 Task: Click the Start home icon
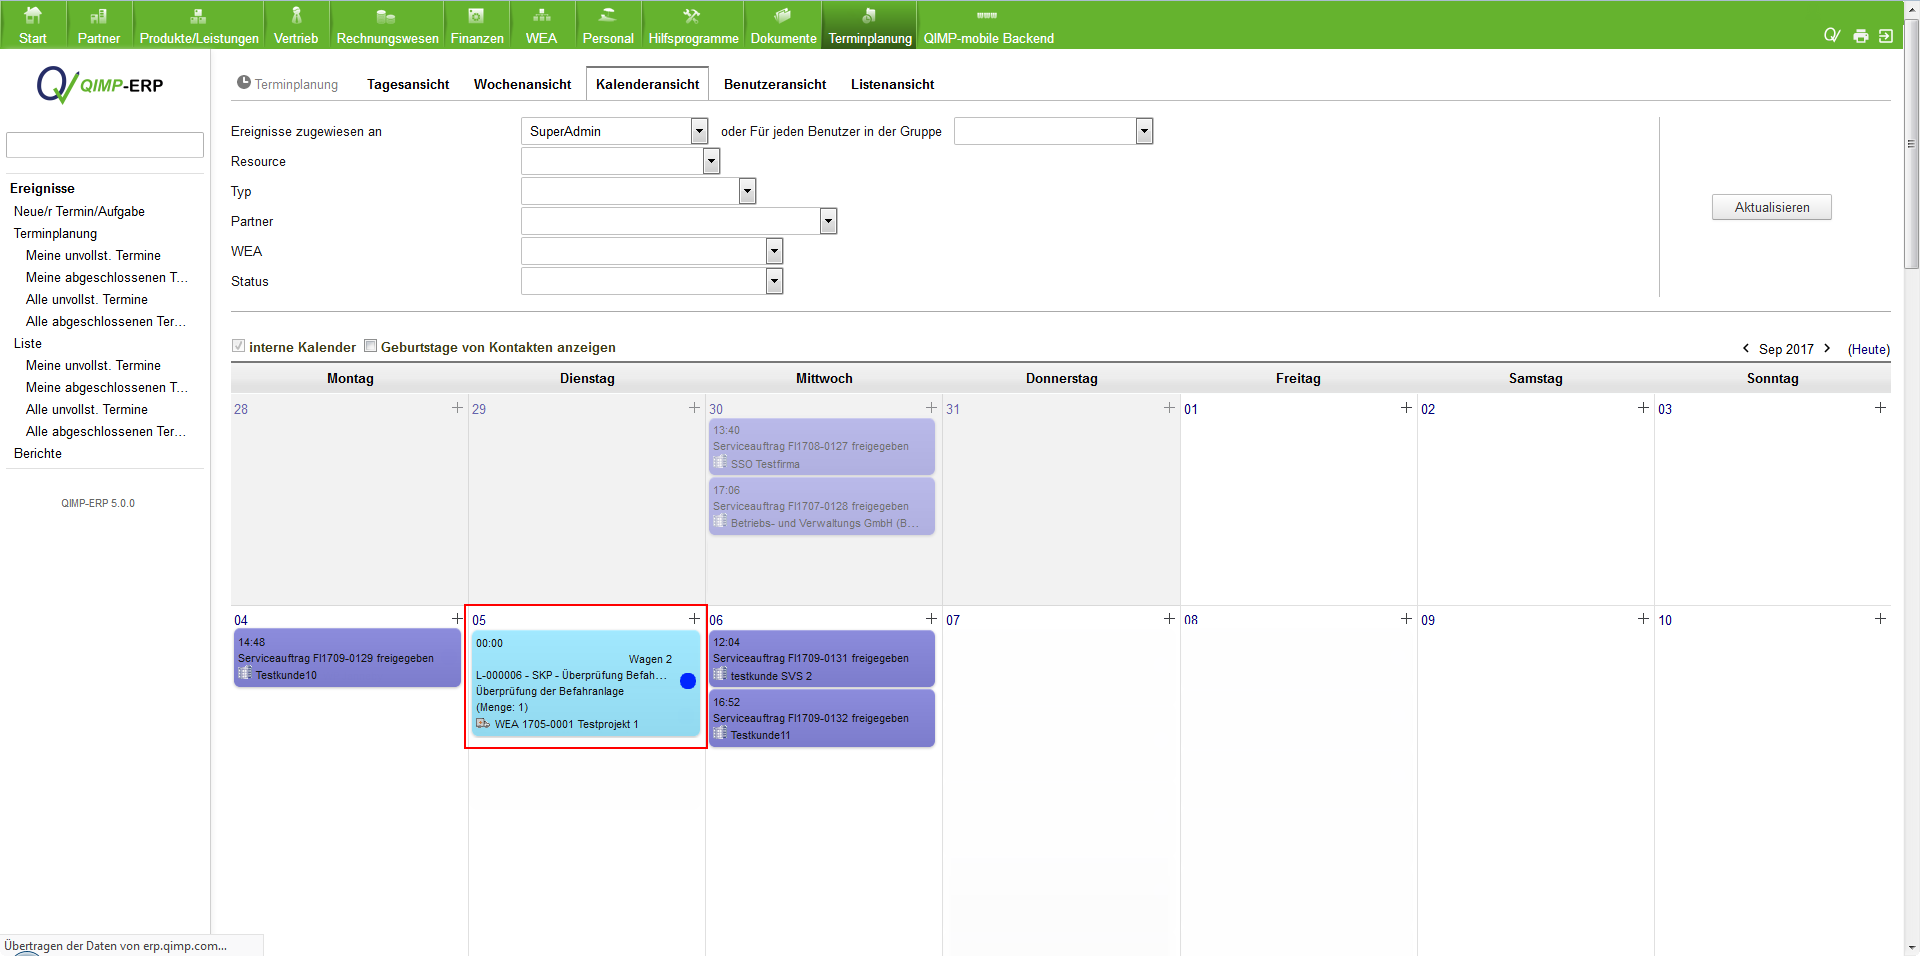point(32,16)
